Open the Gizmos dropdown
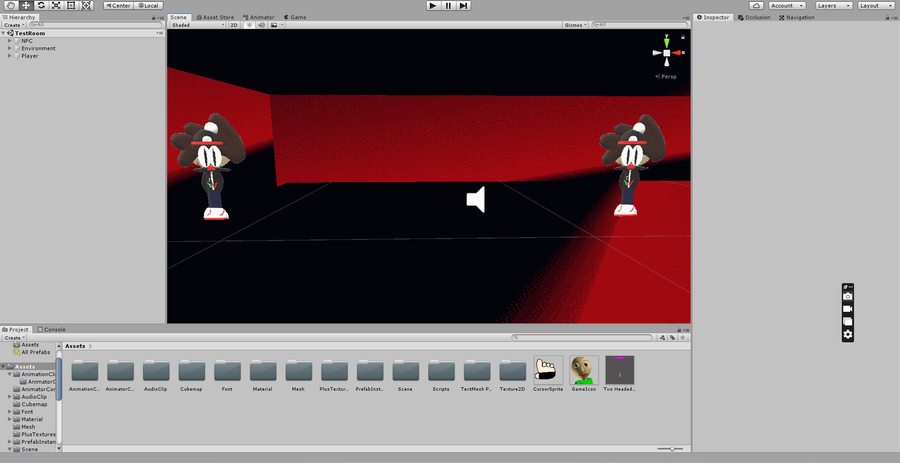Viewport: 900px width, 463px height. (x=576, y=25)
